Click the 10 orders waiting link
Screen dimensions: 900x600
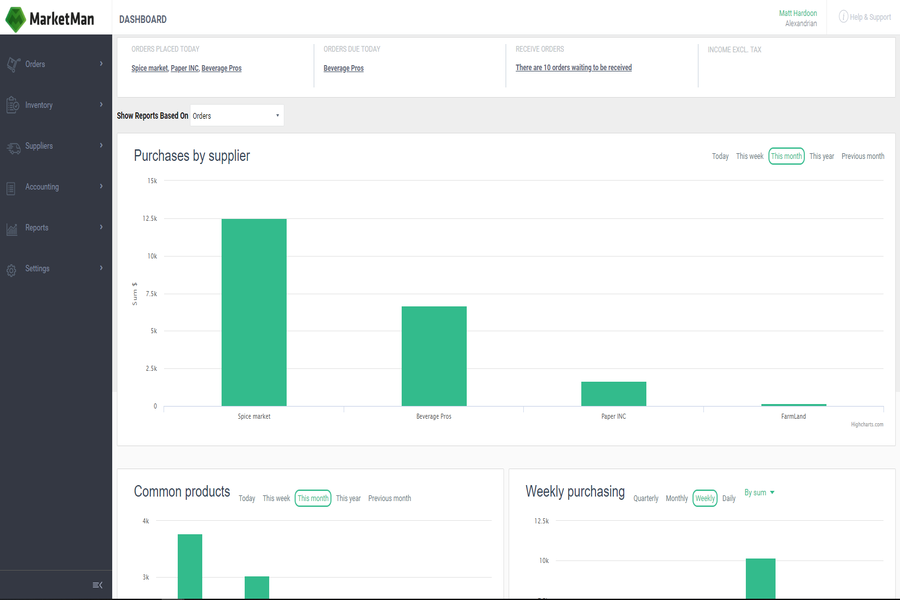click(x=573, y=68)
